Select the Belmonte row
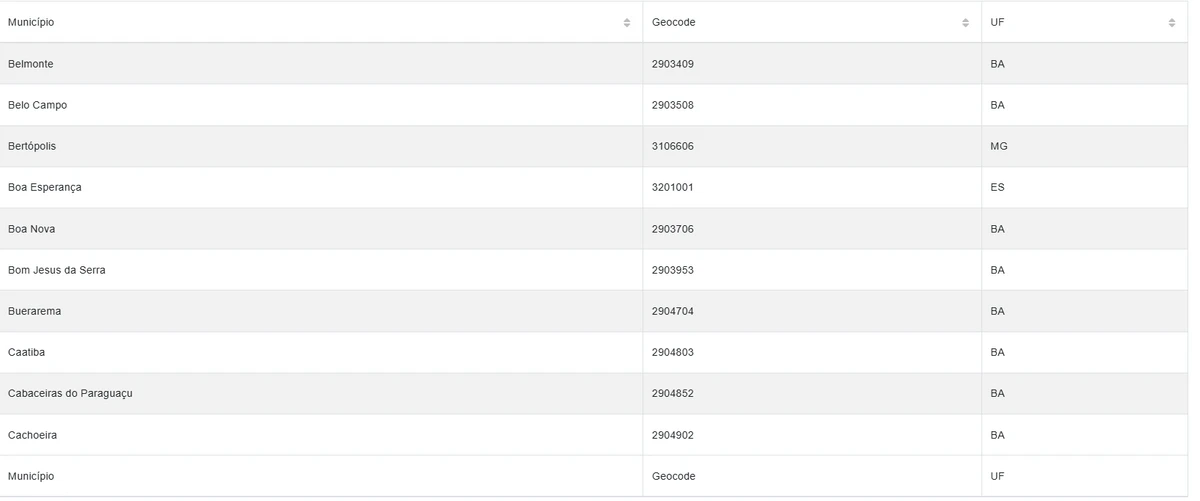This screenshot has width=1200, height=501. coord(31,64)
